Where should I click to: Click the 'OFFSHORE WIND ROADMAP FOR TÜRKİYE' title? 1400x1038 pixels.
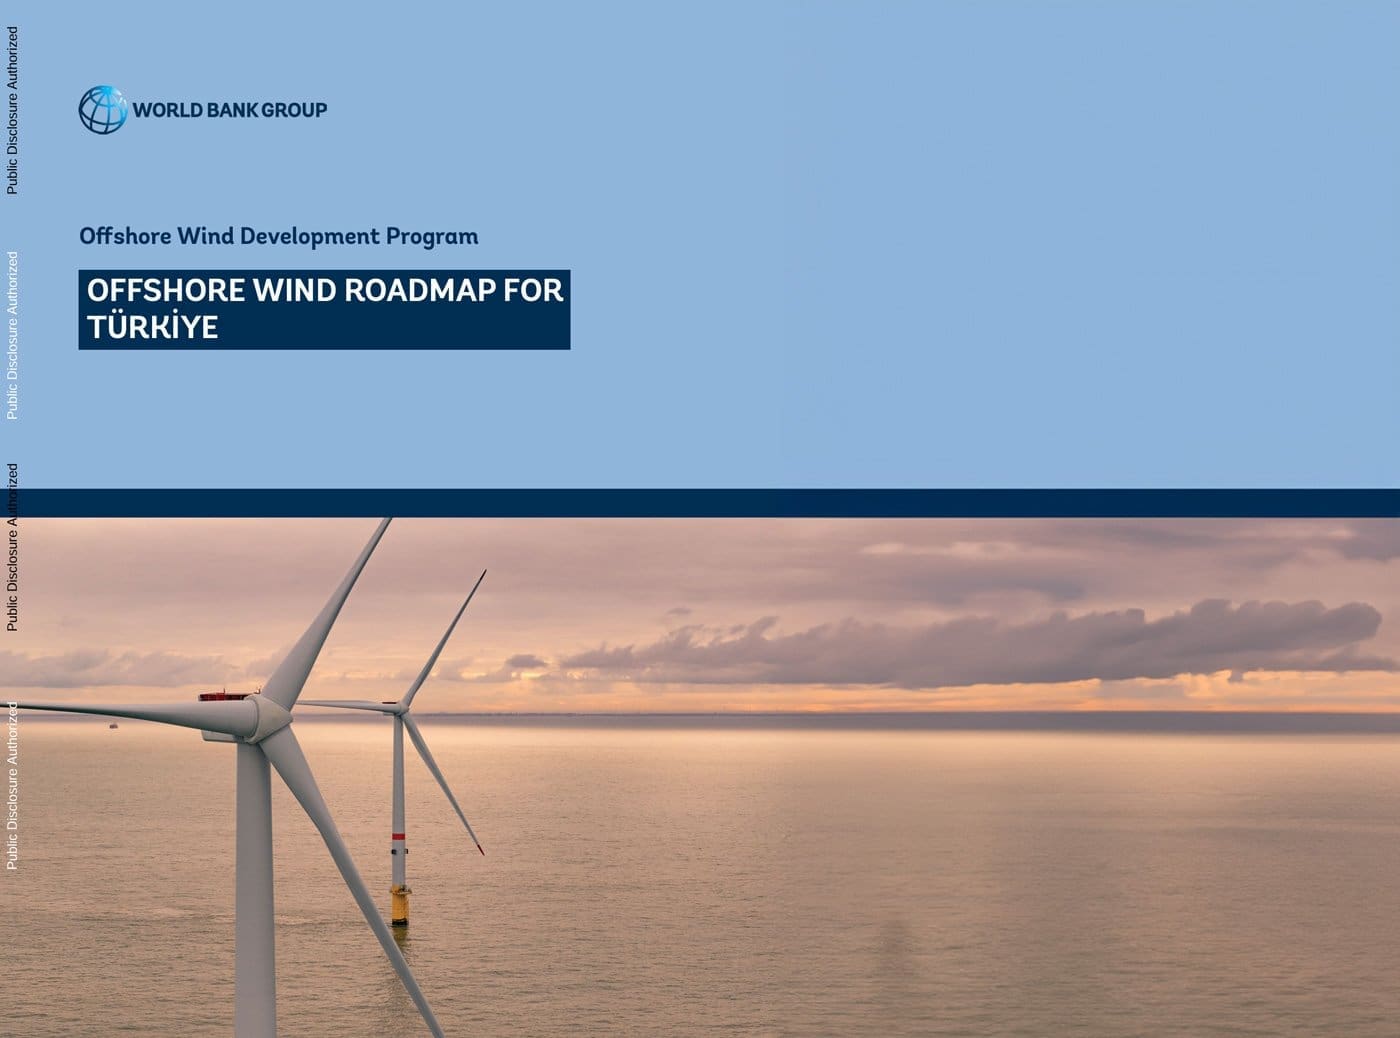325,309
